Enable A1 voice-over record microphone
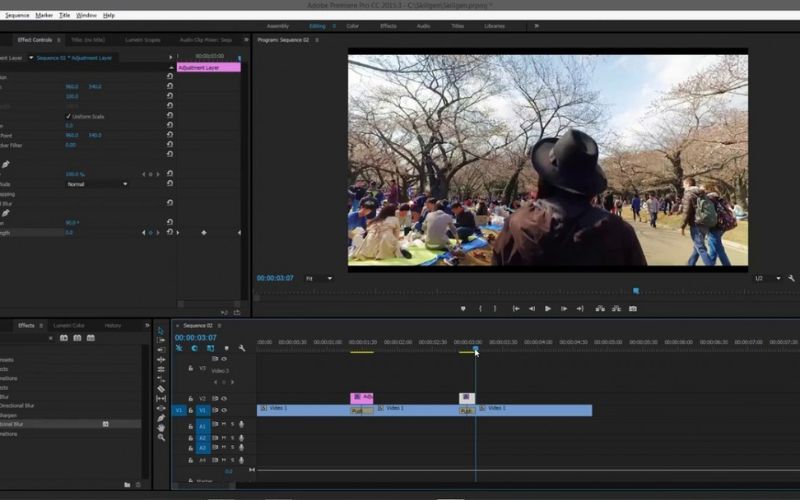 point(241,424)
